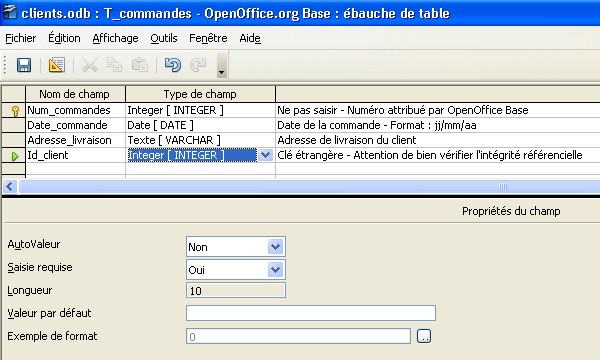Image resolution: width=600 pixels, height=360 pixels.
Task: Click the Valeur par défaut input field
Action: click(x=311, y=313)
